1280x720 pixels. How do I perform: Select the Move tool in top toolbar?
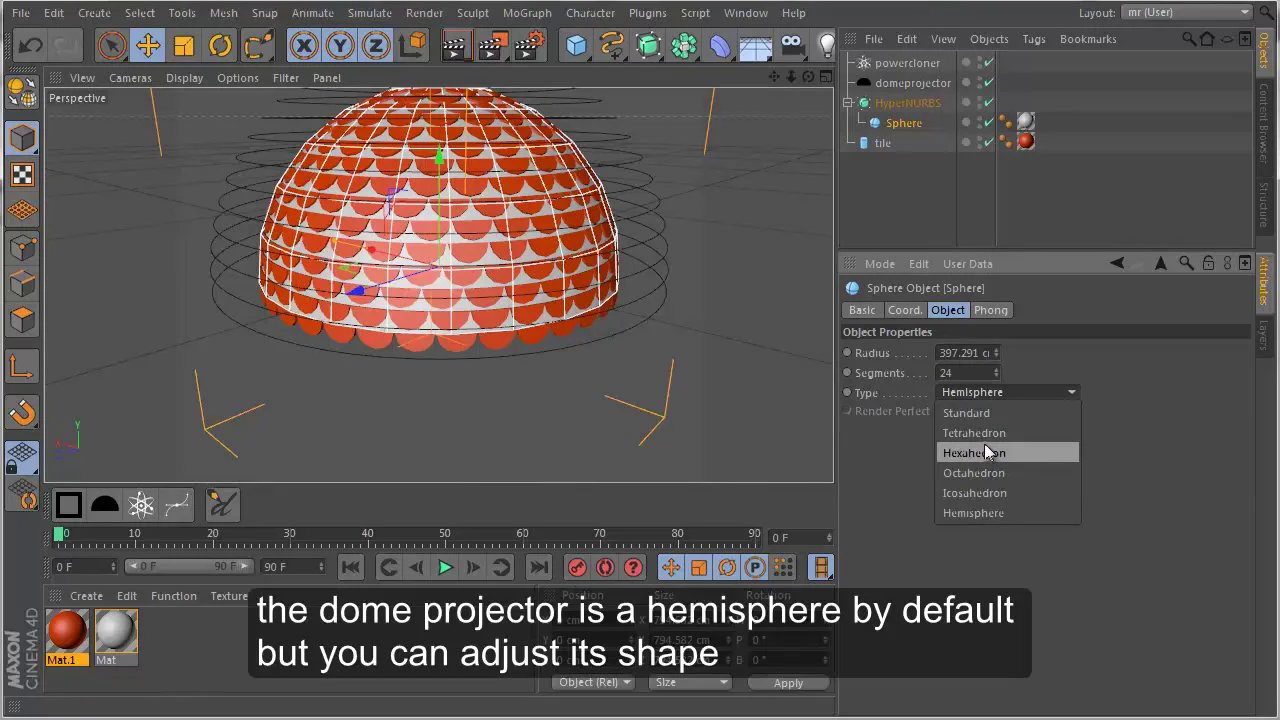pyautogui.click(x=148, y=45)
